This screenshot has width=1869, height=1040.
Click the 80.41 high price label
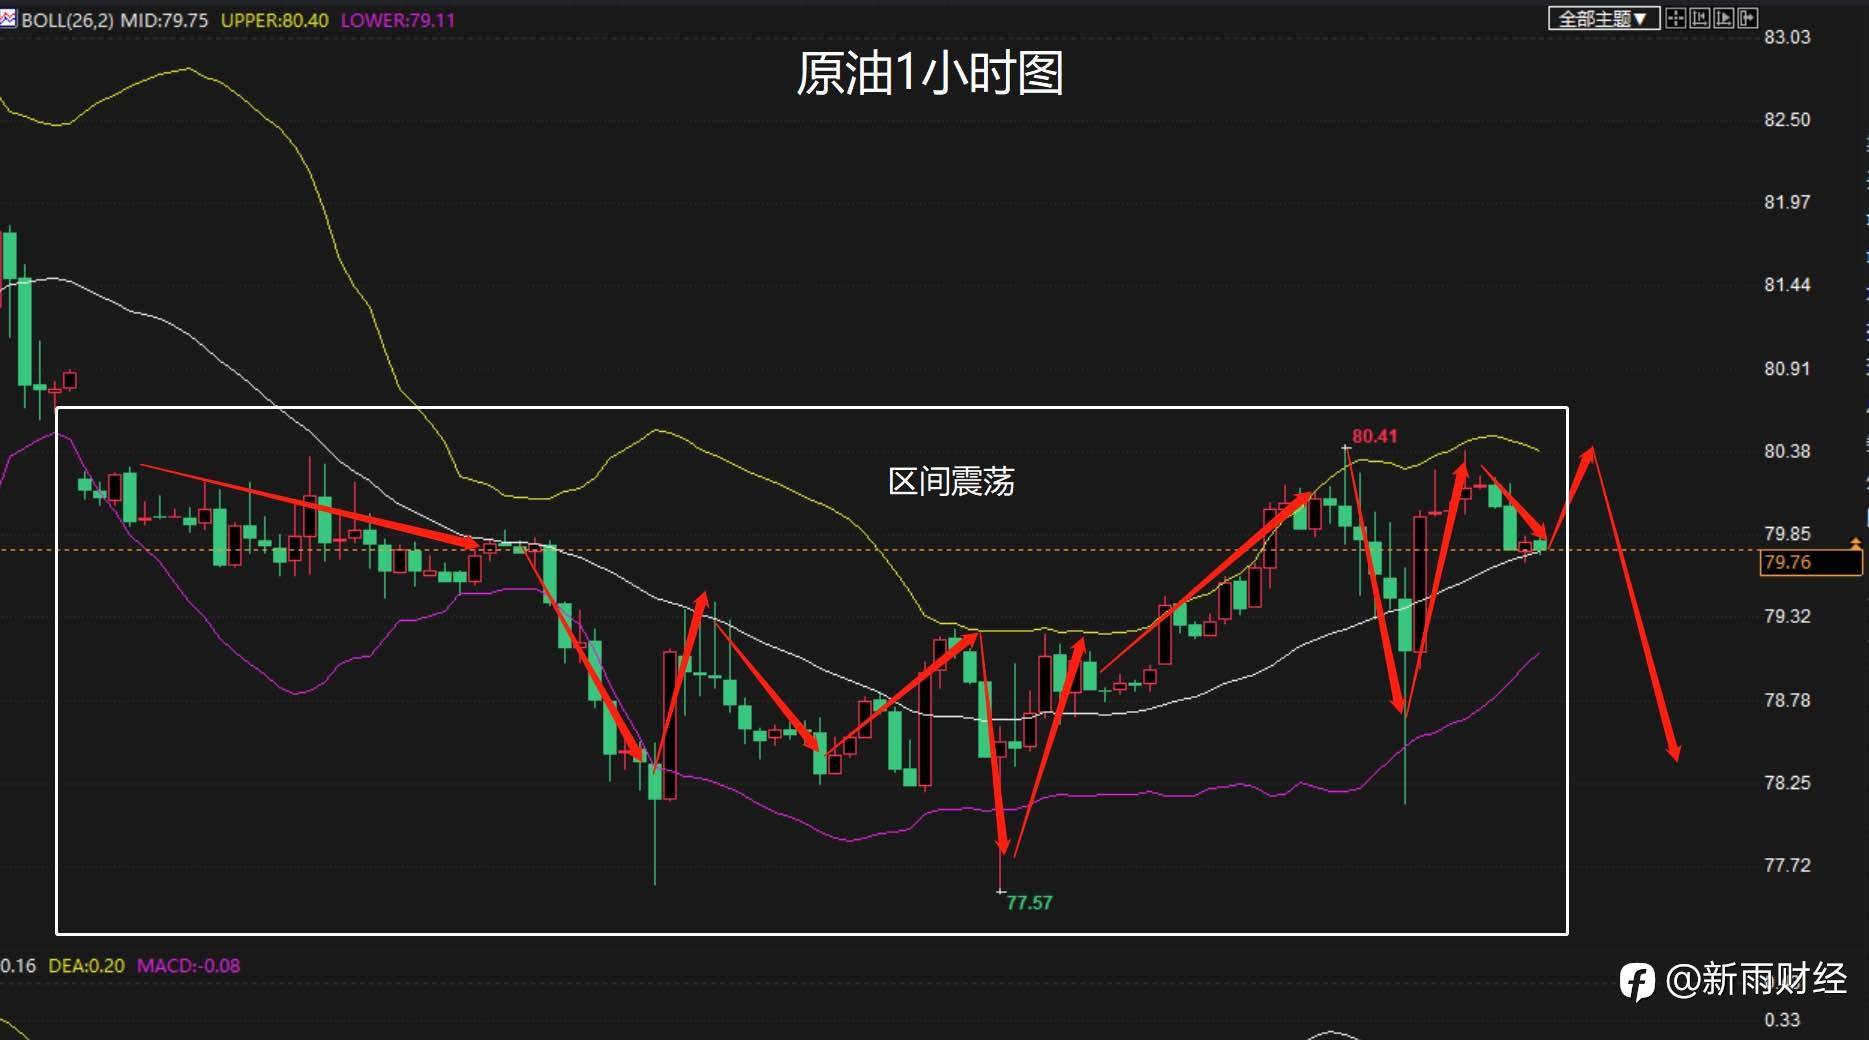coord(1375,436)
